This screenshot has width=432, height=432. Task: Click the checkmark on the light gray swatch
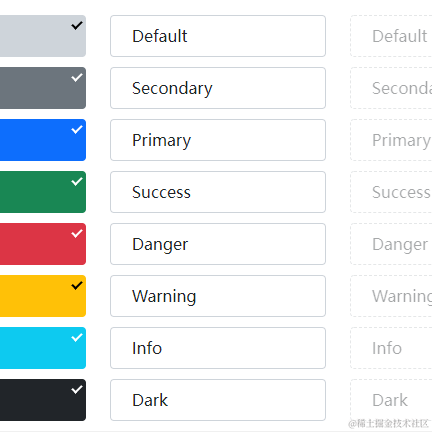pyautogui.click(x=77, y=26)
